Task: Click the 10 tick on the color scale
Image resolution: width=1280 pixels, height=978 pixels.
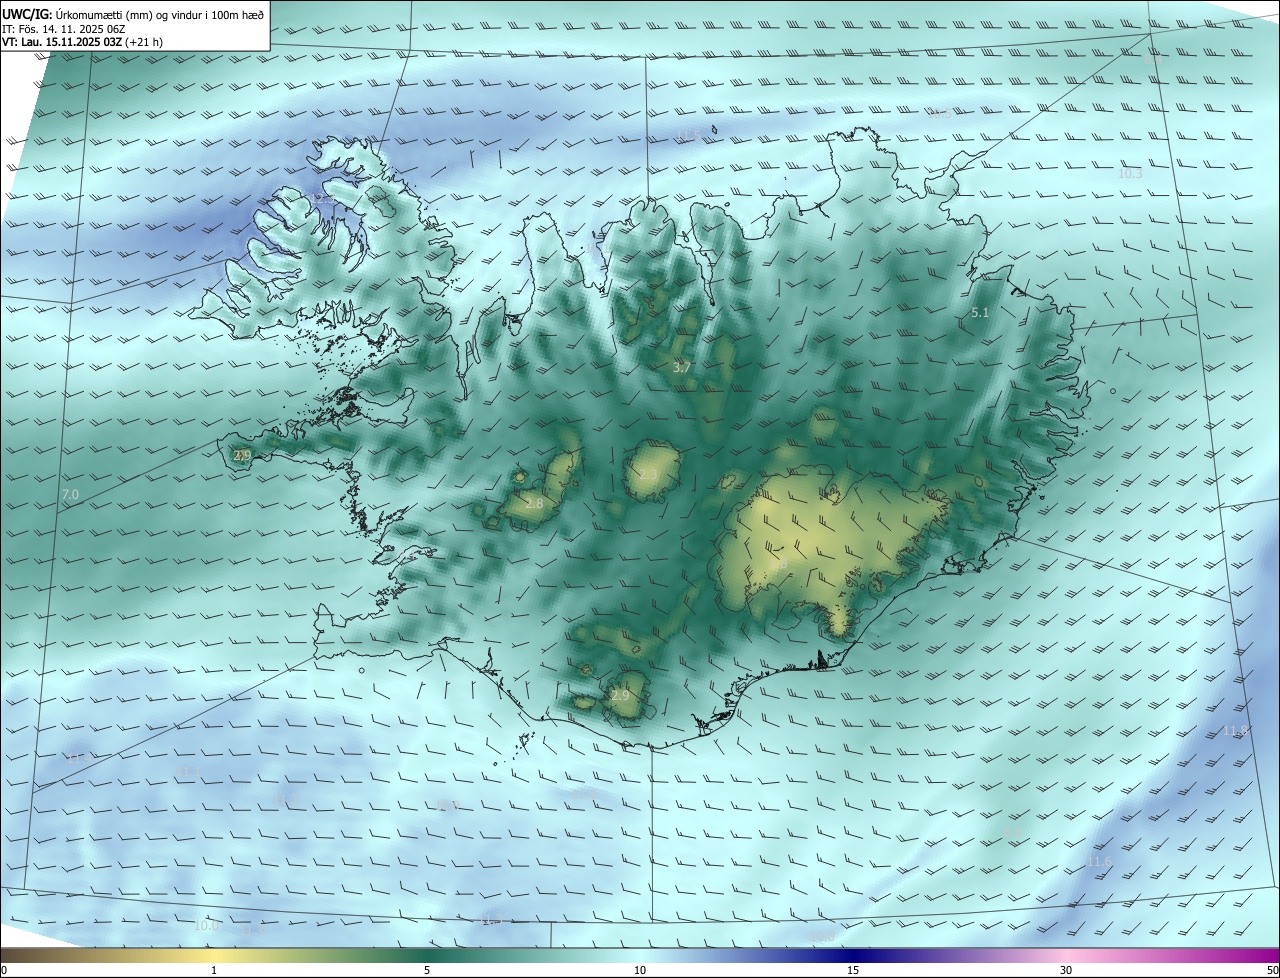Action: pos(640,970)
